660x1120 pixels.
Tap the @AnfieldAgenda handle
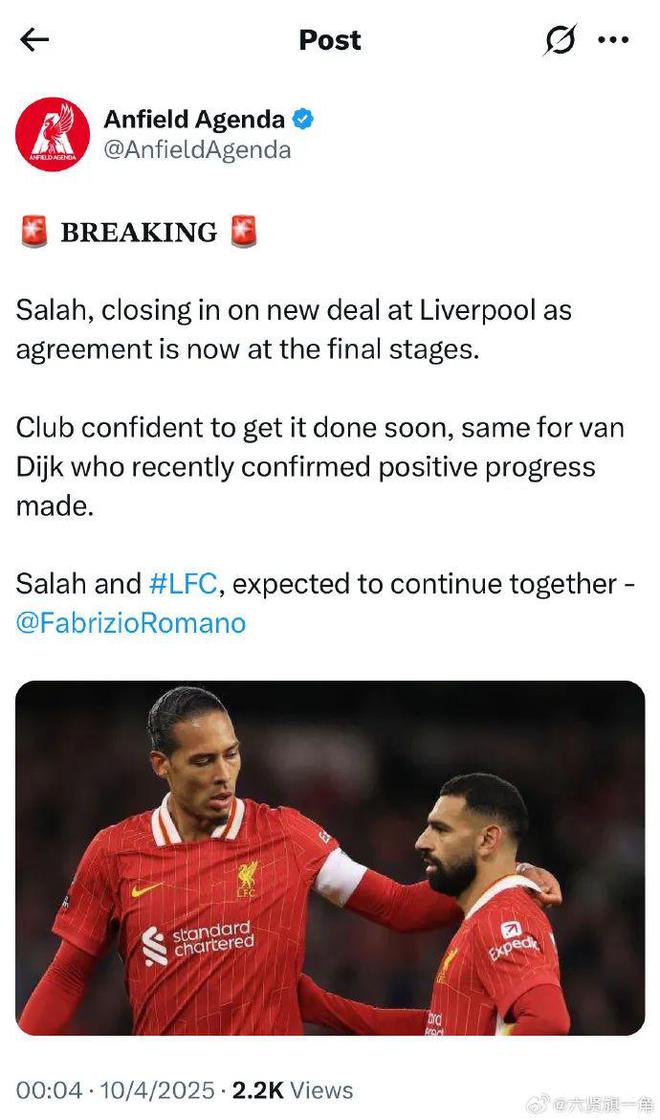(197, 150)
